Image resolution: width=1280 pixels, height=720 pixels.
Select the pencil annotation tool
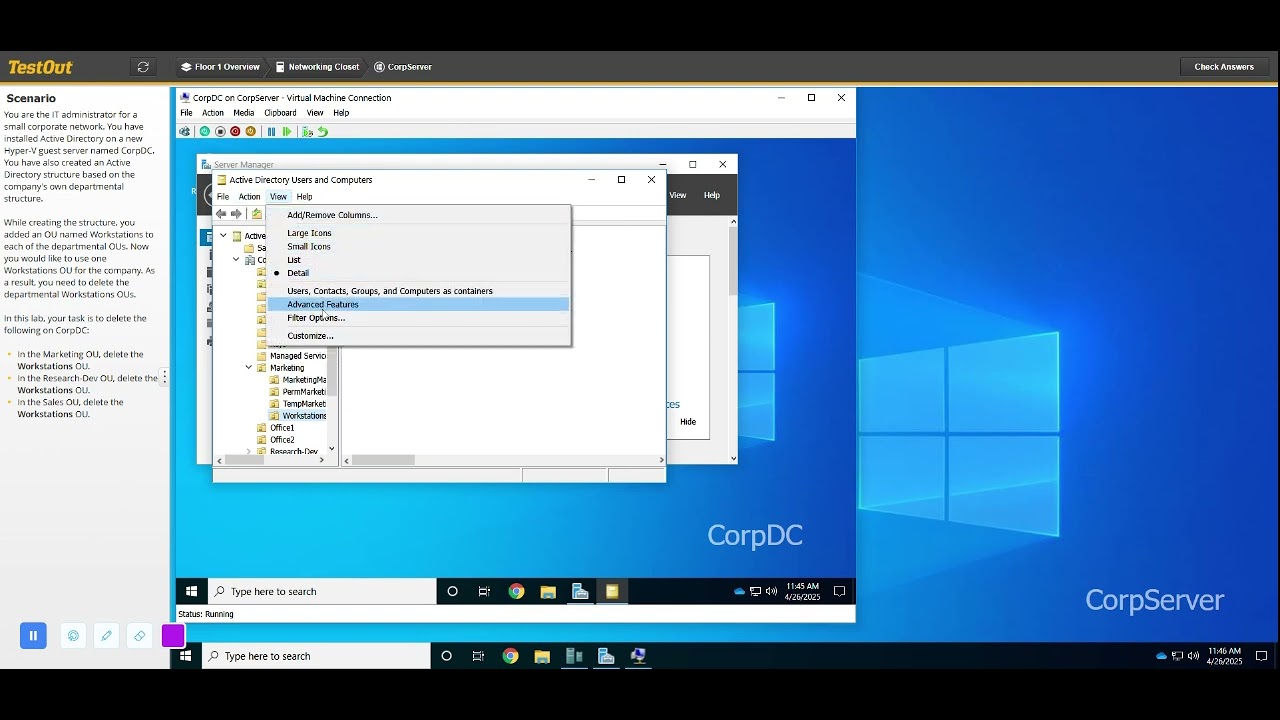coord(106,635)
